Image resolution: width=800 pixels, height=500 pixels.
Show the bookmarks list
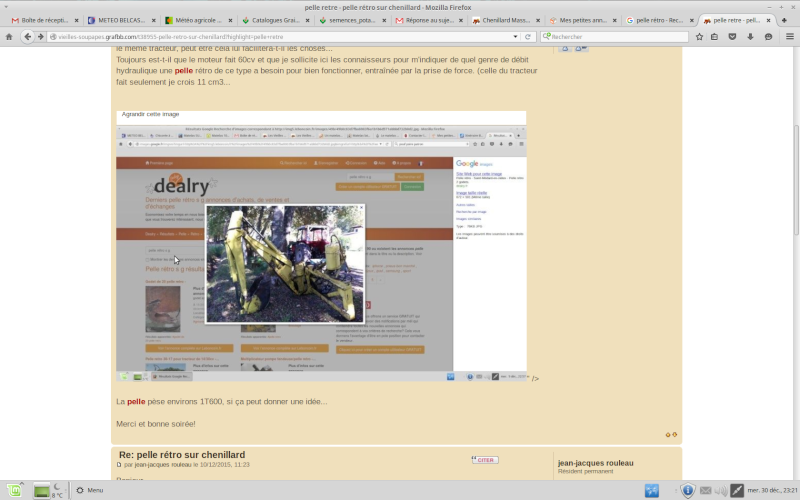(714, 37)
